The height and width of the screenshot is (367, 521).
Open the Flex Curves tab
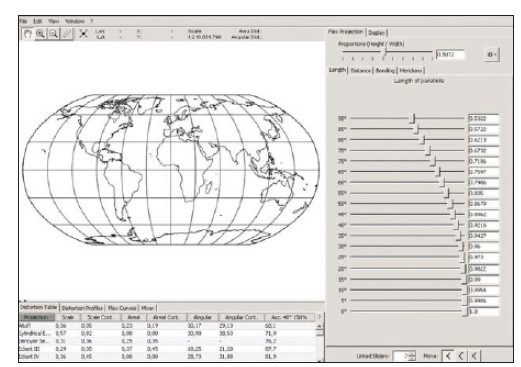tap(122, 308)
